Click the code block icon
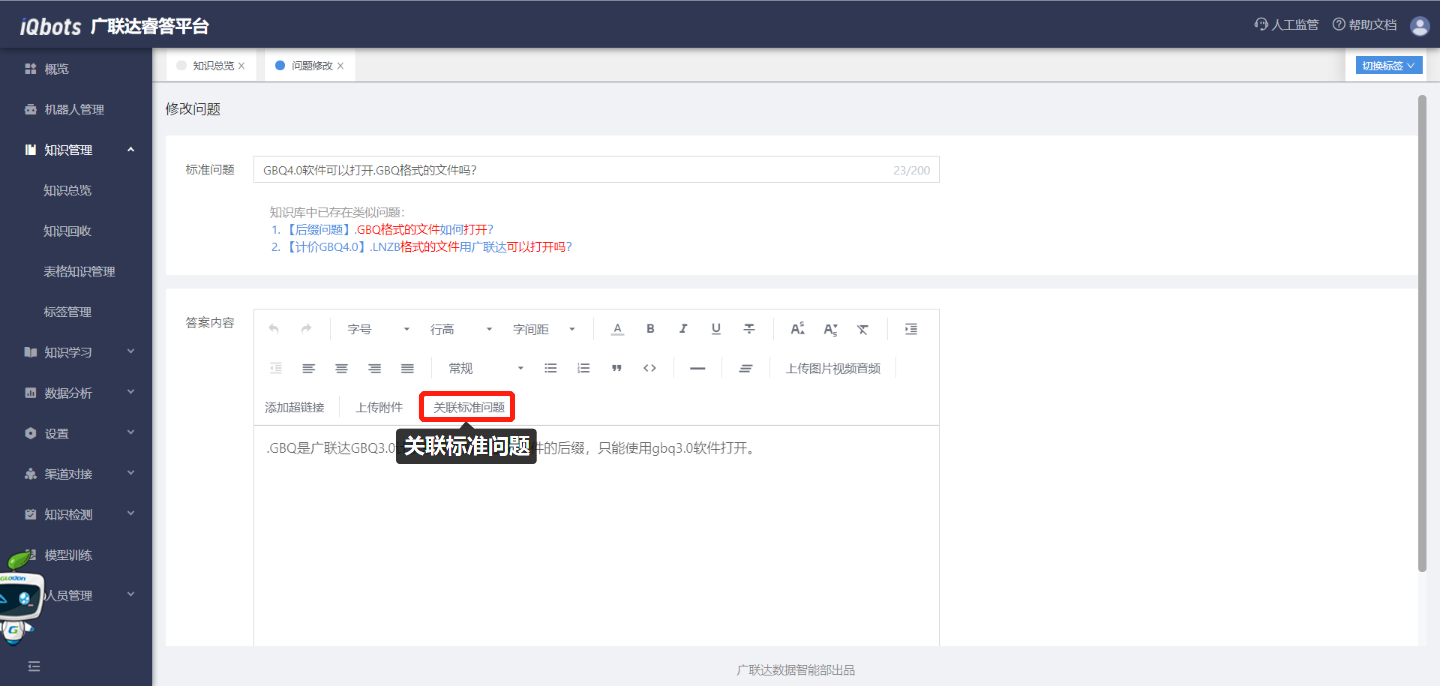This screenshot has height=686, width=1440. [x=650, y=368]
